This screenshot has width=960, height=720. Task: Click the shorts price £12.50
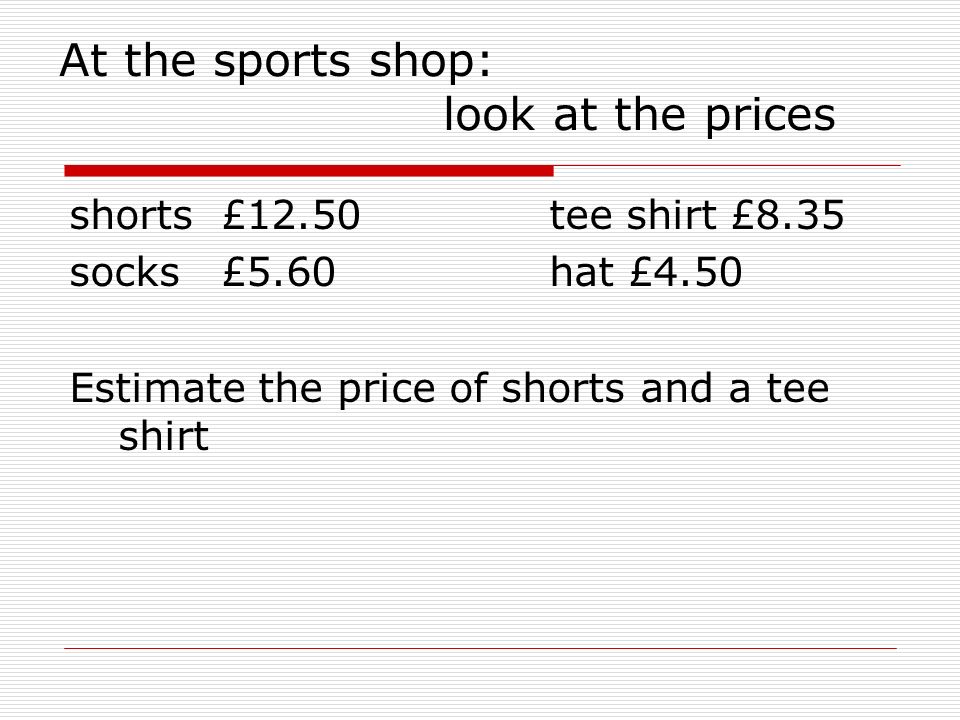coord(291,215)
